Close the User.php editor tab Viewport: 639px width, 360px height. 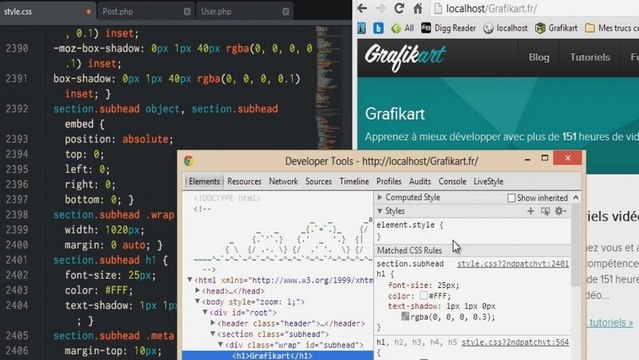(285, 11)
